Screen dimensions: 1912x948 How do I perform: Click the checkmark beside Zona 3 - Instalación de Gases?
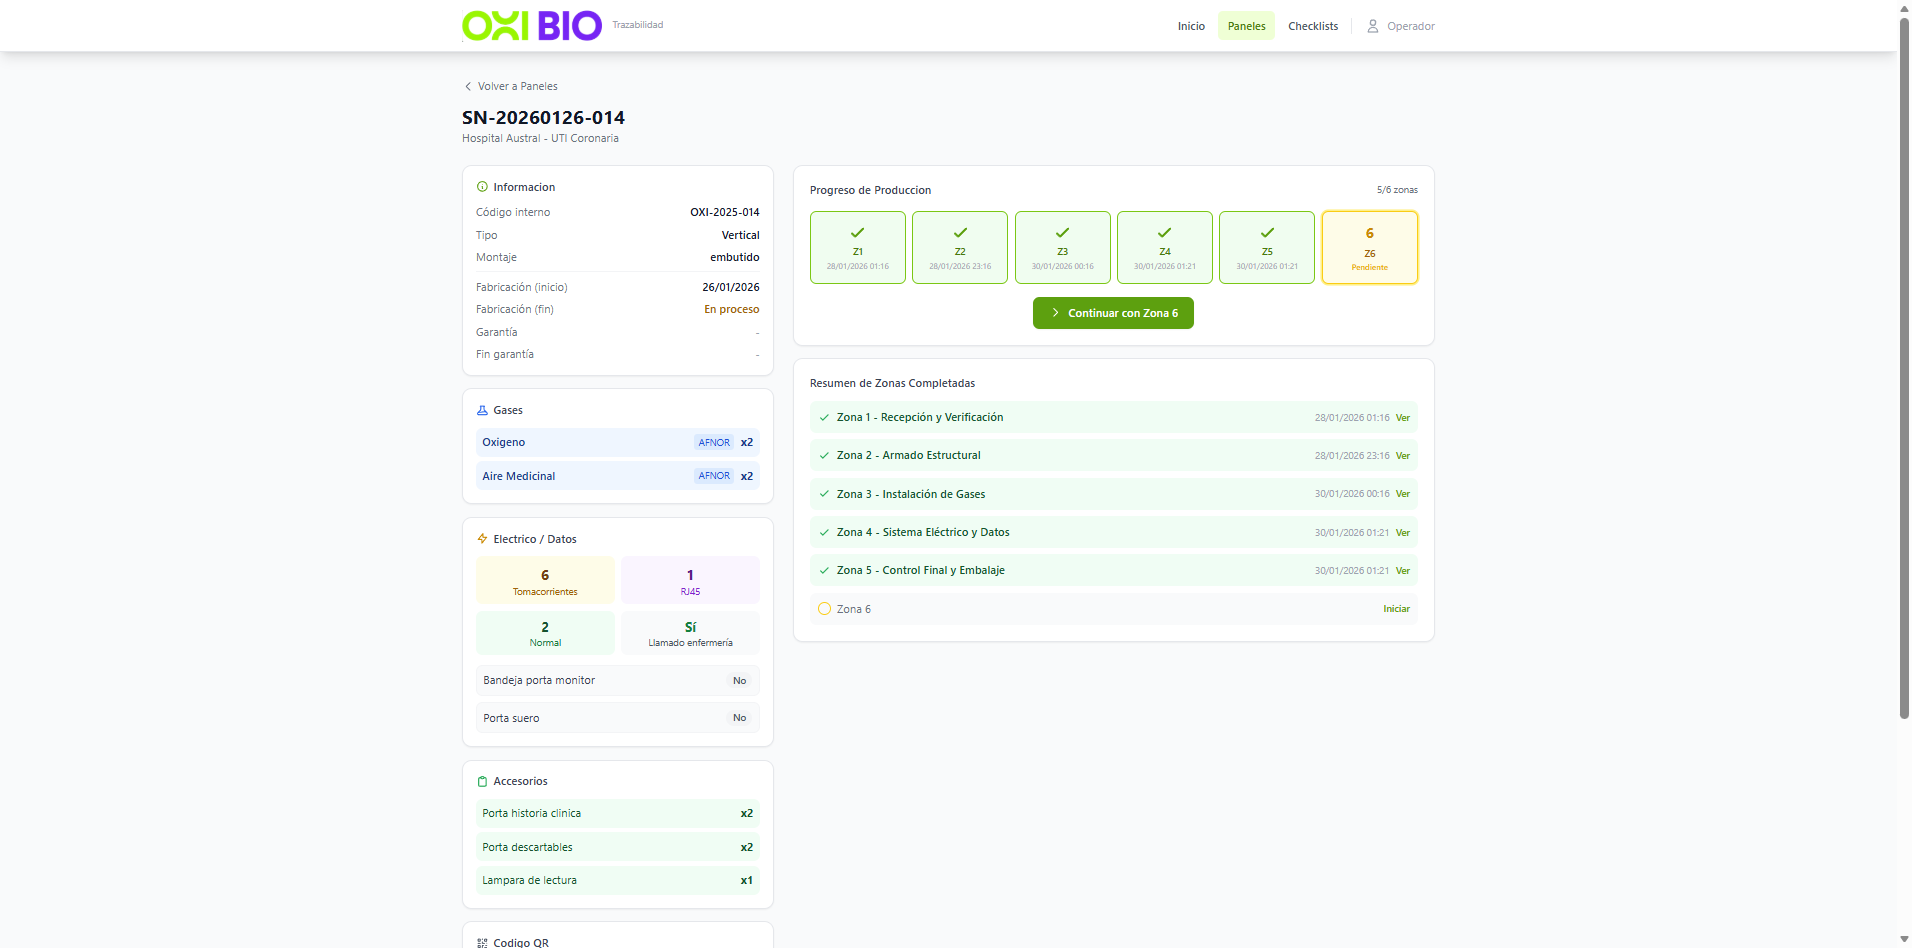click(x=824, y=494)
